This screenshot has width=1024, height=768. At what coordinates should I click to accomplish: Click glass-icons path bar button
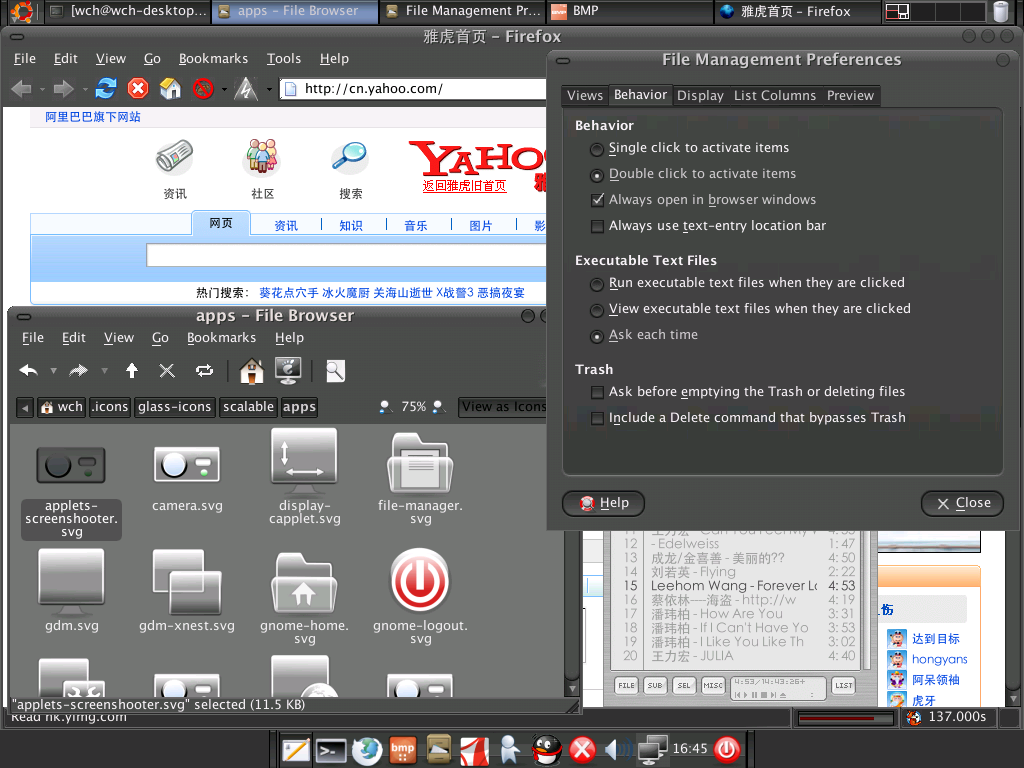[x=174, y=407]
